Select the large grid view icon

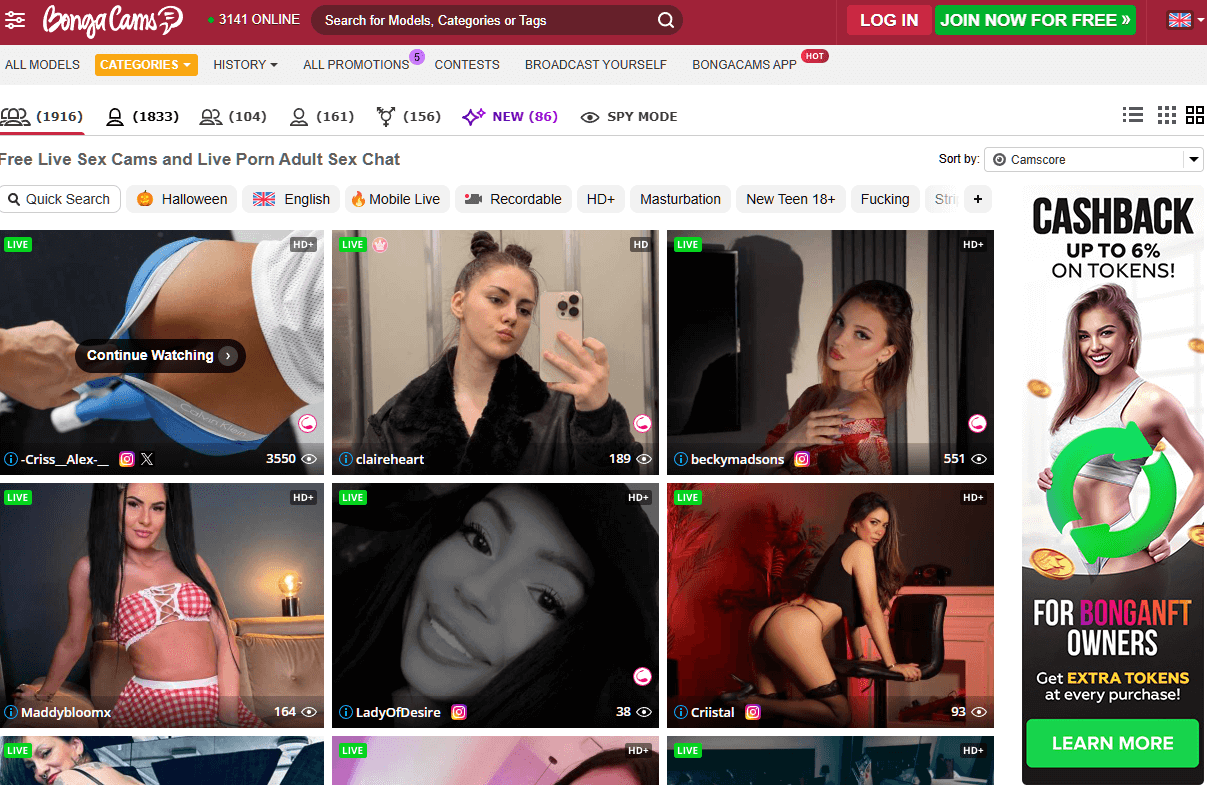1195,115
